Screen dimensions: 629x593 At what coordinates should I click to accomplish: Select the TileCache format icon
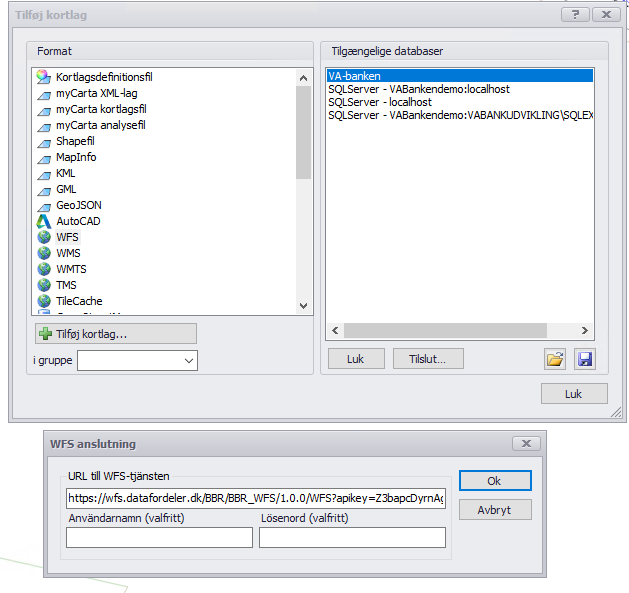tap(43, 301)
